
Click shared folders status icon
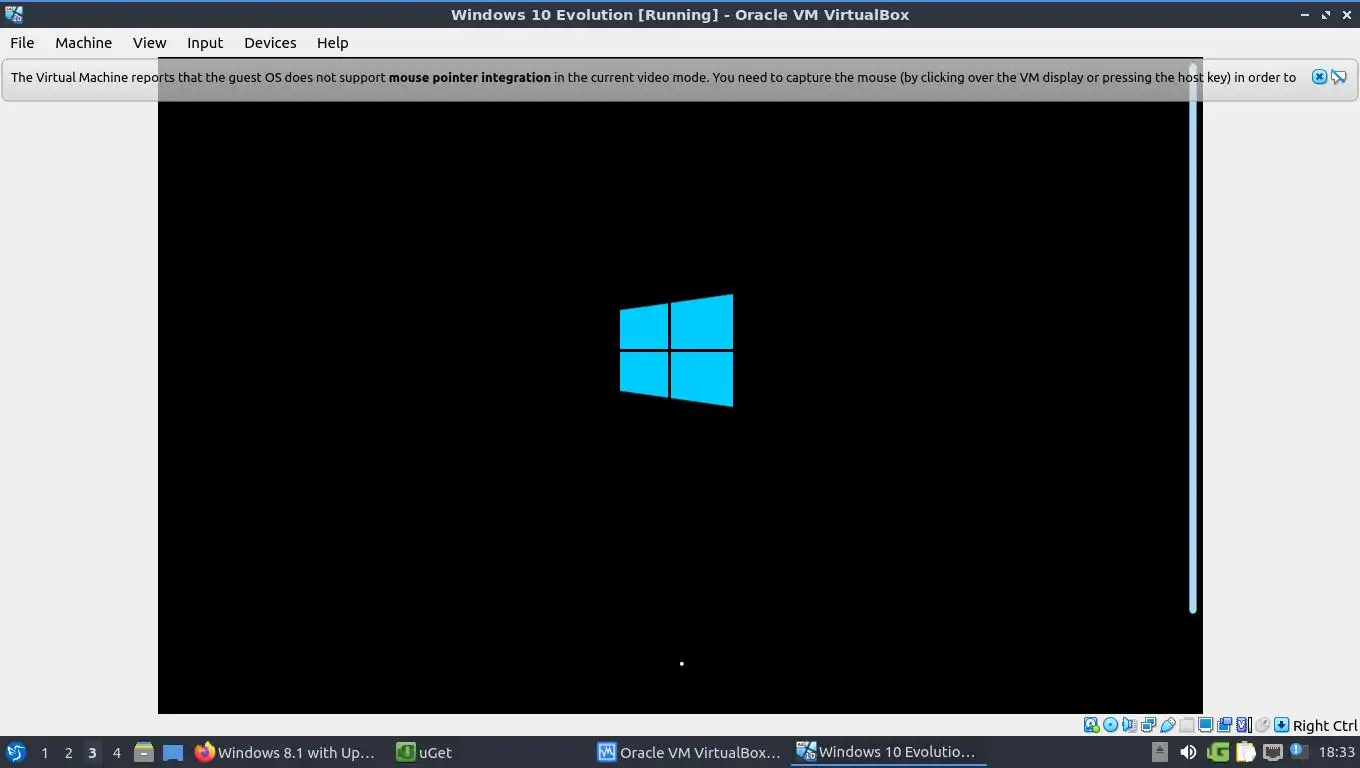coord(1186,725)
